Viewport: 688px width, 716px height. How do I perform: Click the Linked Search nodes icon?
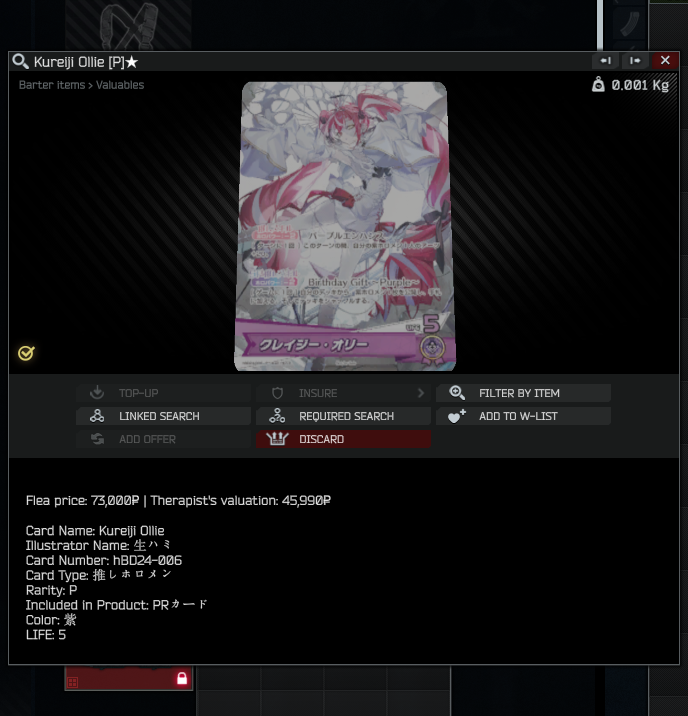pos(97,416)
